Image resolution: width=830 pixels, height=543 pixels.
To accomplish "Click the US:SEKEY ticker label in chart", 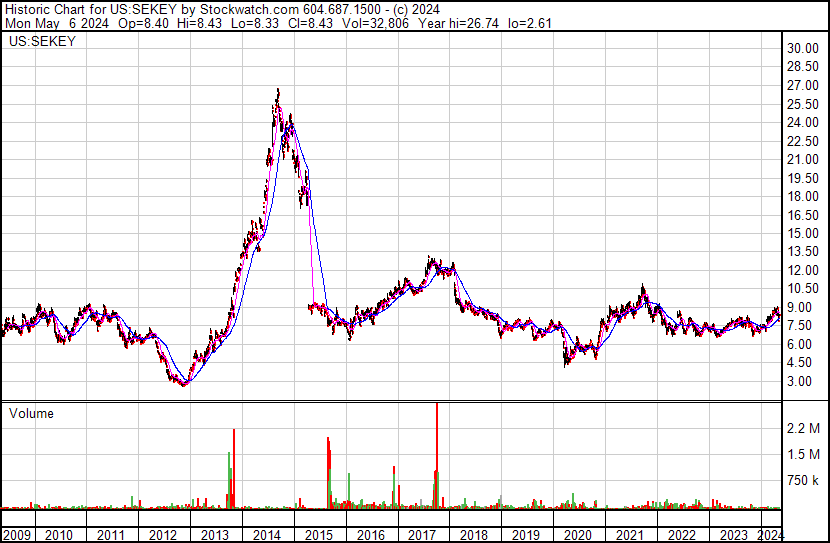I will tap(41, 42).
